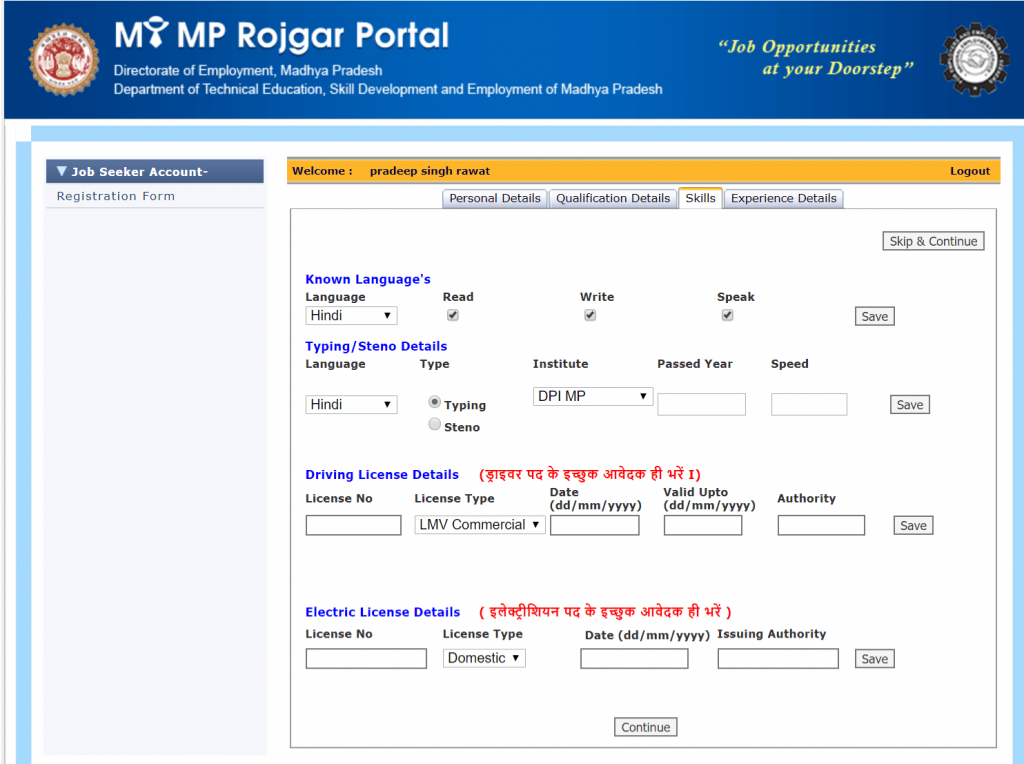Click the Electric License Details heading
The image size is (1024, 764).
click(383, 612)
